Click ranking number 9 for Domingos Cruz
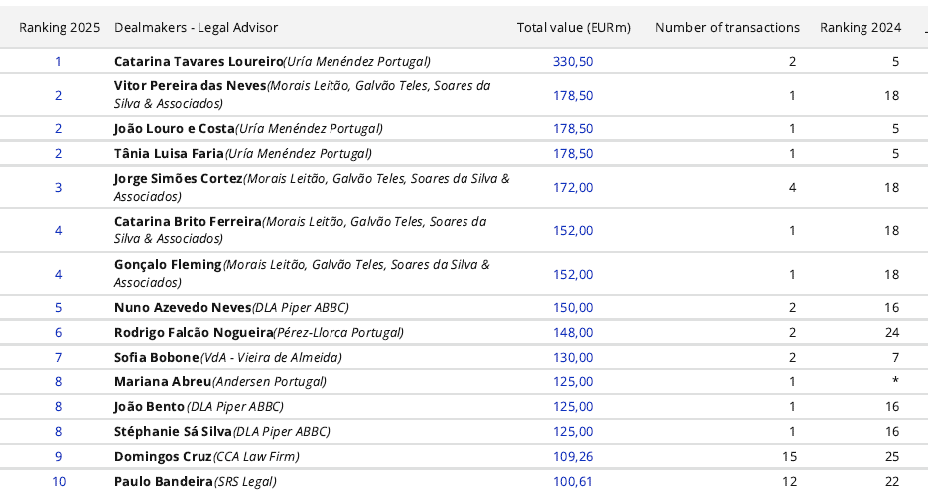Viewport: 928px width, 498px height. 59,457
